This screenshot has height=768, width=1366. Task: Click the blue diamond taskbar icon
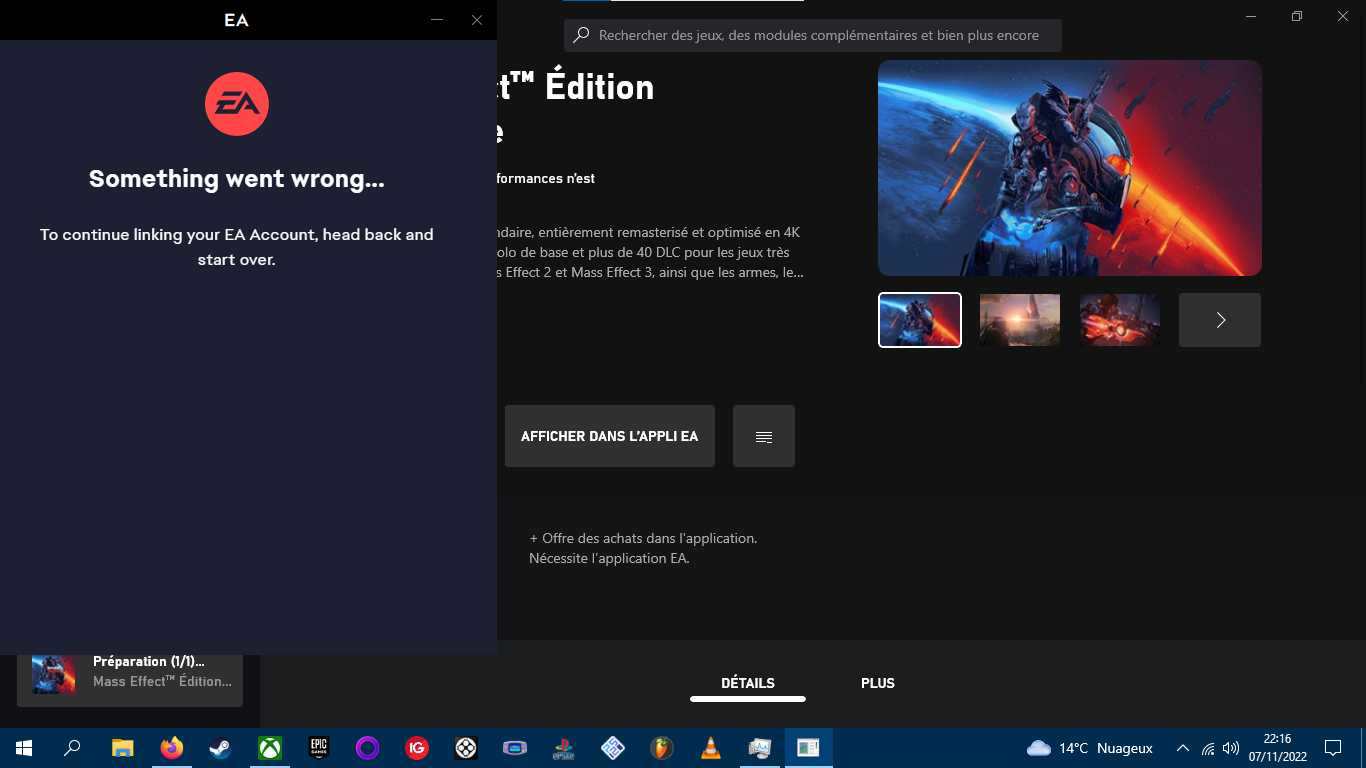pyautogui.click(x=613, y=748)
